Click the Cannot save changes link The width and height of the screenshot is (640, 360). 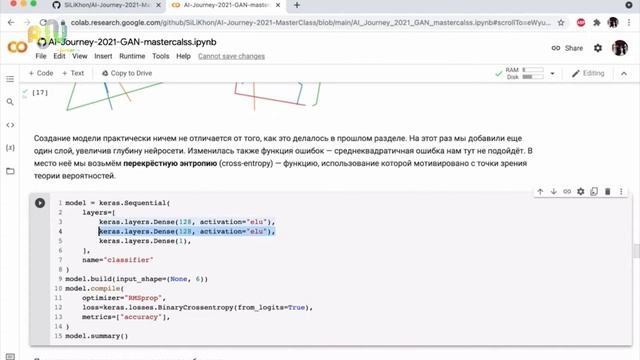tap(231, 56)
